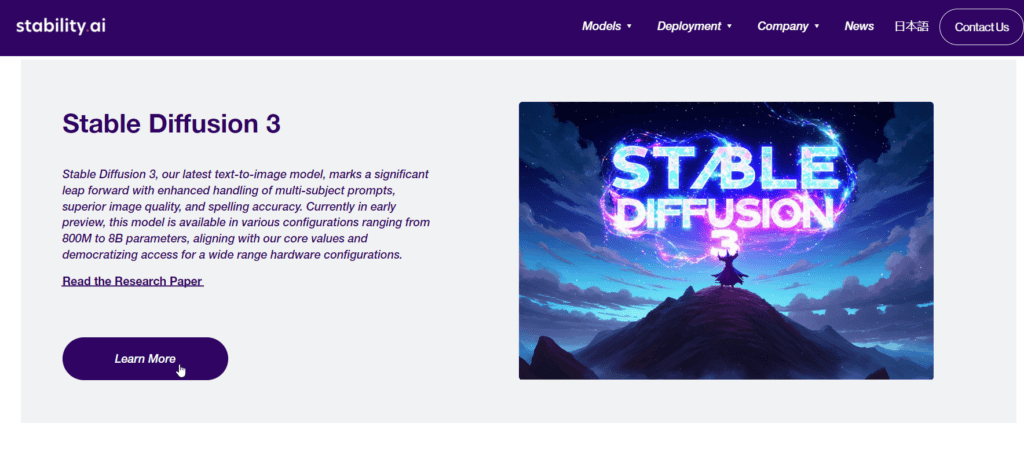
Task: Click the Learn More button
Action: [x=145, y=358]
